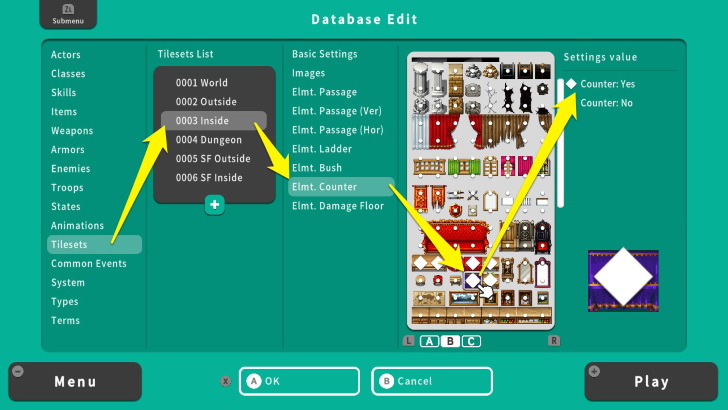
Task: Select the white marble pillar tile
Action: click(421, 79)
